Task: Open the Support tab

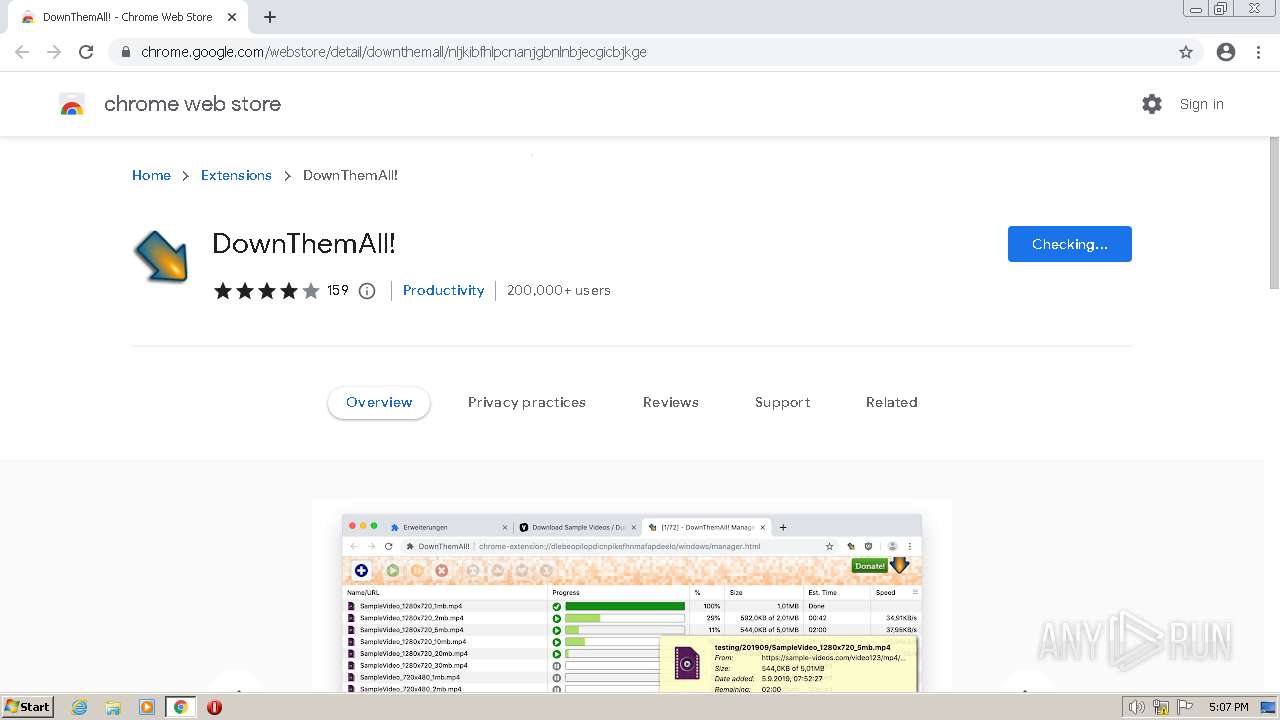Action: [x=783, y=402]
